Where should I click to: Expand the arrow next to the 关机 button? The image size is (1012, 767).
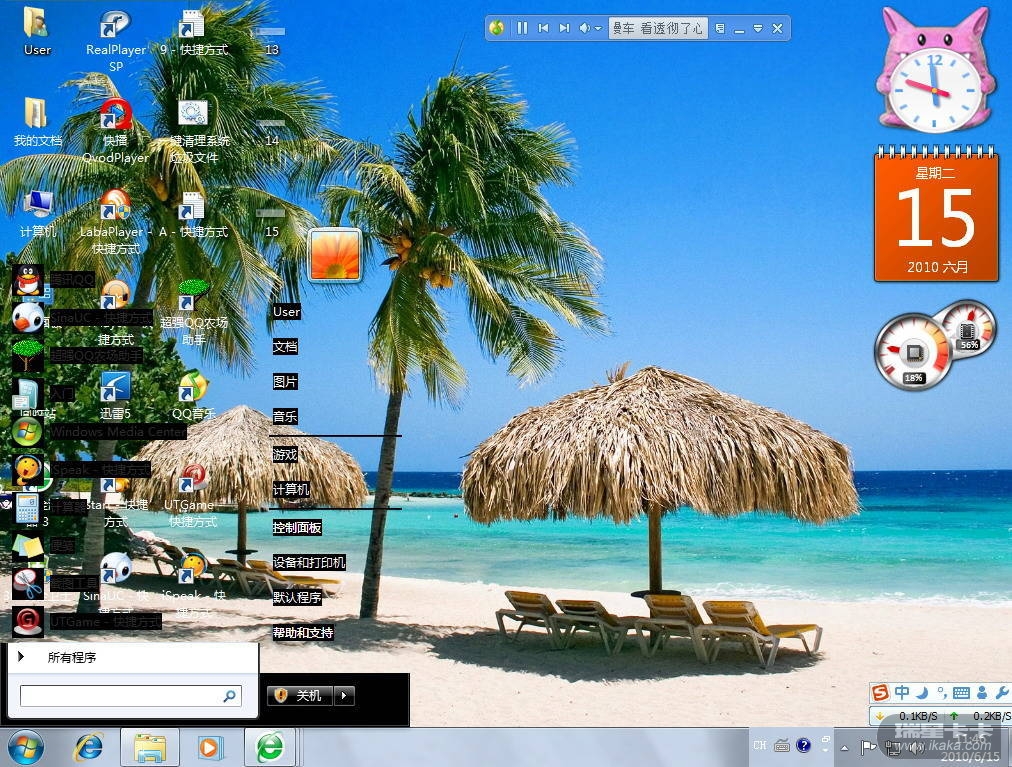[x=345, y=695]
